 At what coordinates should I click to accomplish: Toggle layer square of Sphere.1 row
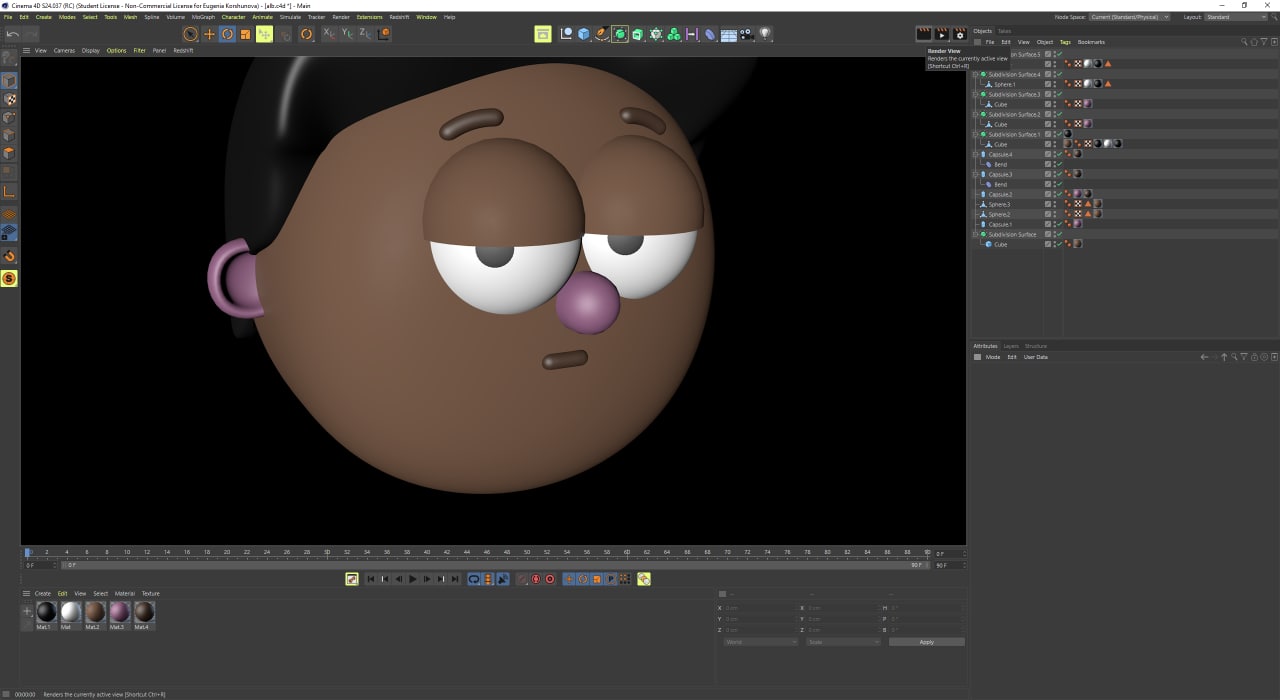click(1048, 84)
